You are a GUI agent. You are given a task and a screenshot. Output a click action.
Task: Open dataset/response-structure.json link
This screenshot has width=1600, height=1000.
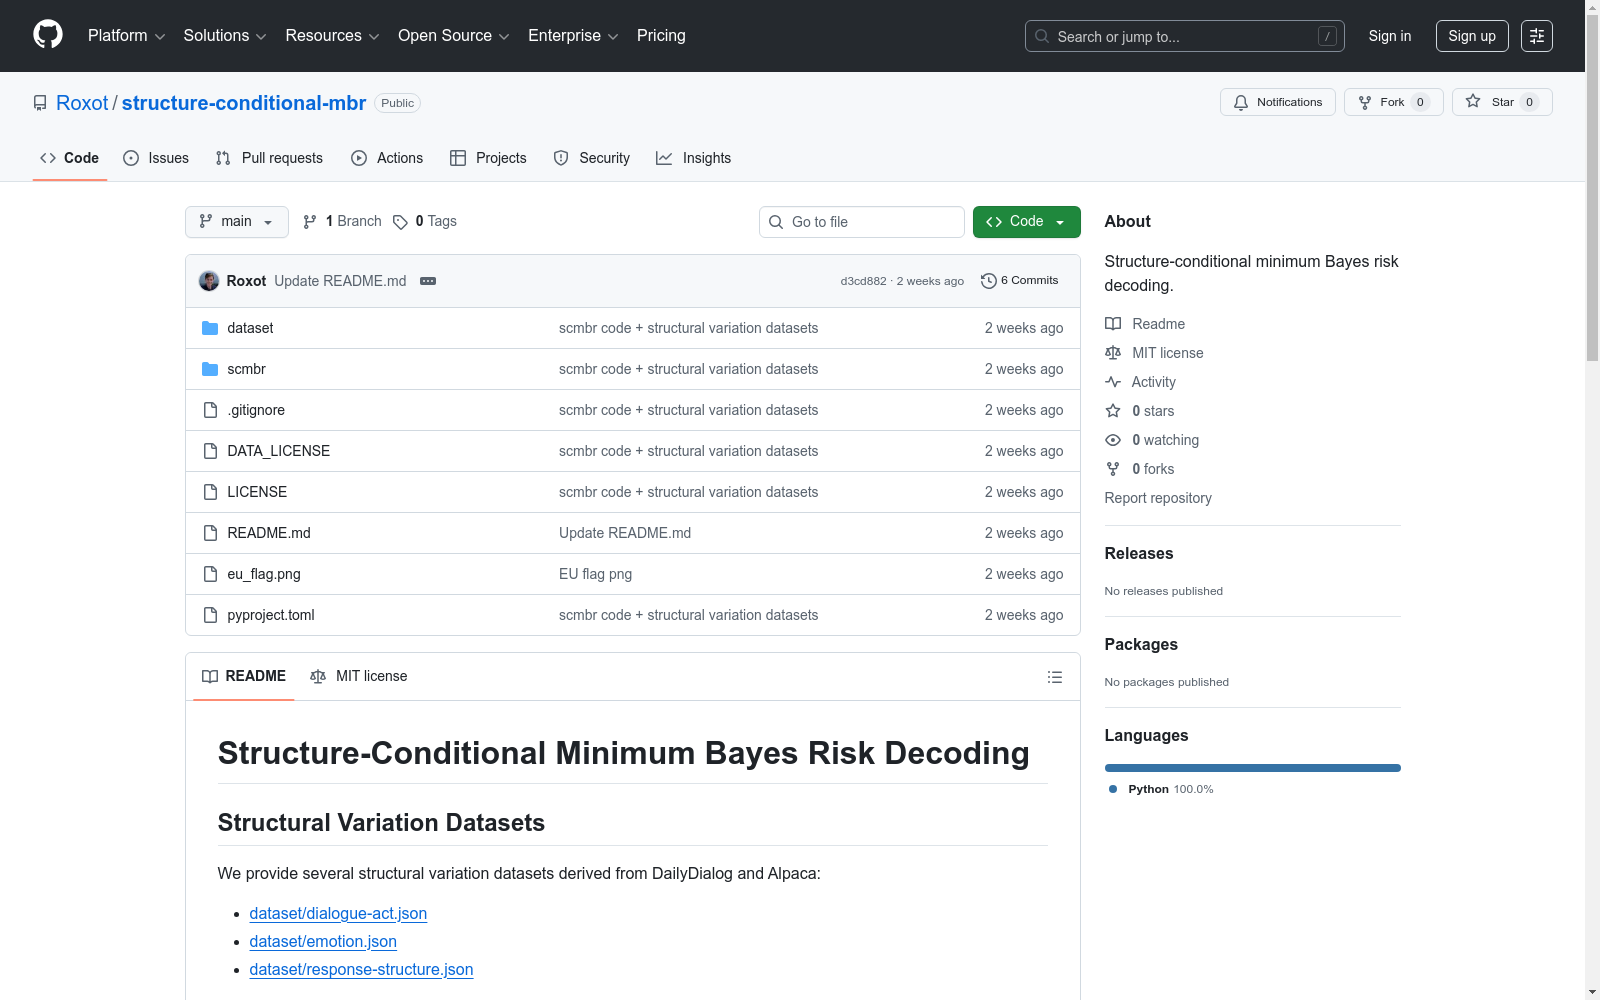coord(361,970)
